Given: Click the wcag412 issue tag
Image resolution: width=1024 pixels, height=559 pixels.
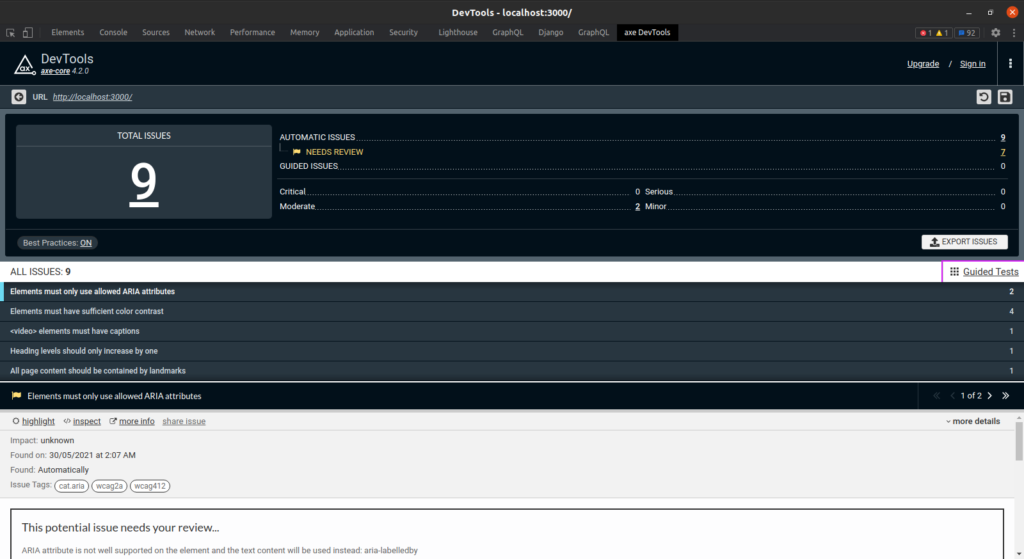Looking at the screenshot, I should [150, 486].
